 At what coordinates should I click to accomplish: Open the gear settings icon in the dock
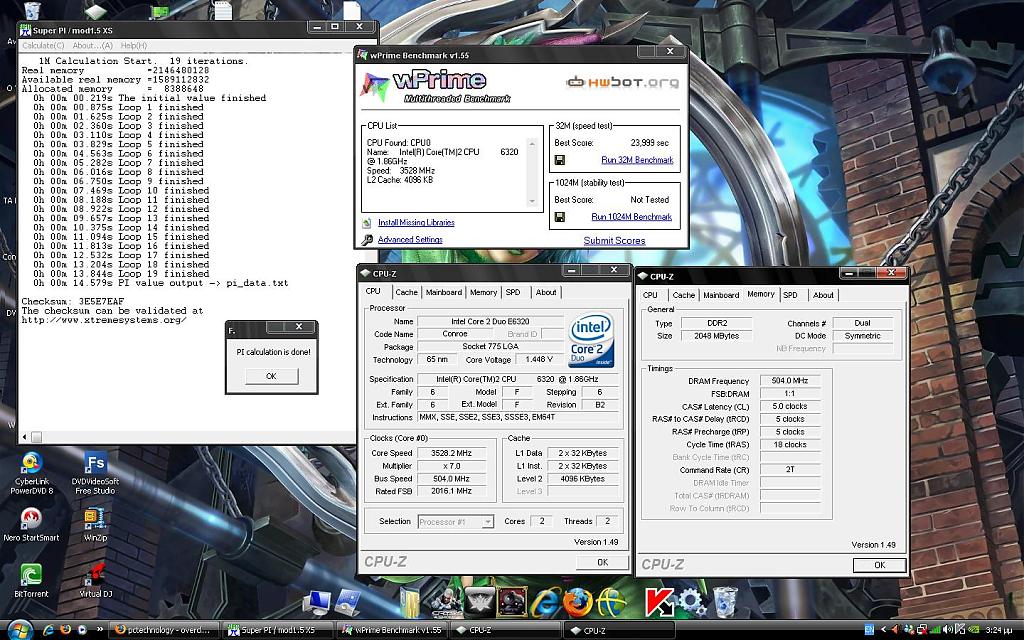(692, 601)
